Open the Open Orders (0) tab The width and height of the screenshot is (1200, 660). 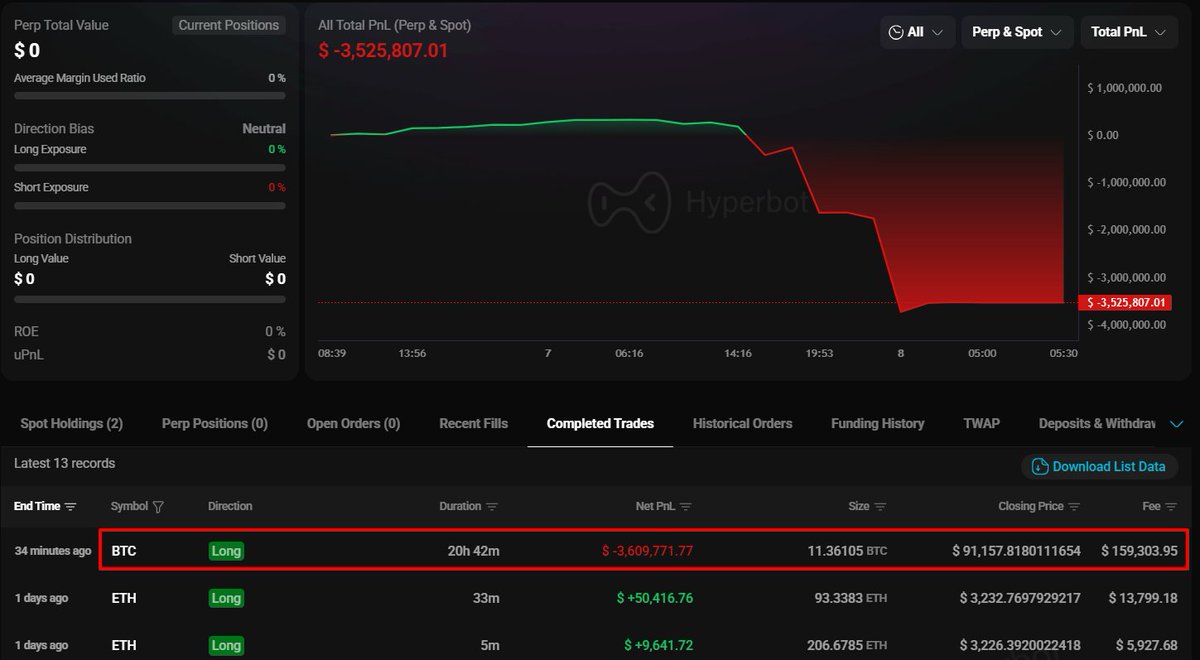pos(353,424)
